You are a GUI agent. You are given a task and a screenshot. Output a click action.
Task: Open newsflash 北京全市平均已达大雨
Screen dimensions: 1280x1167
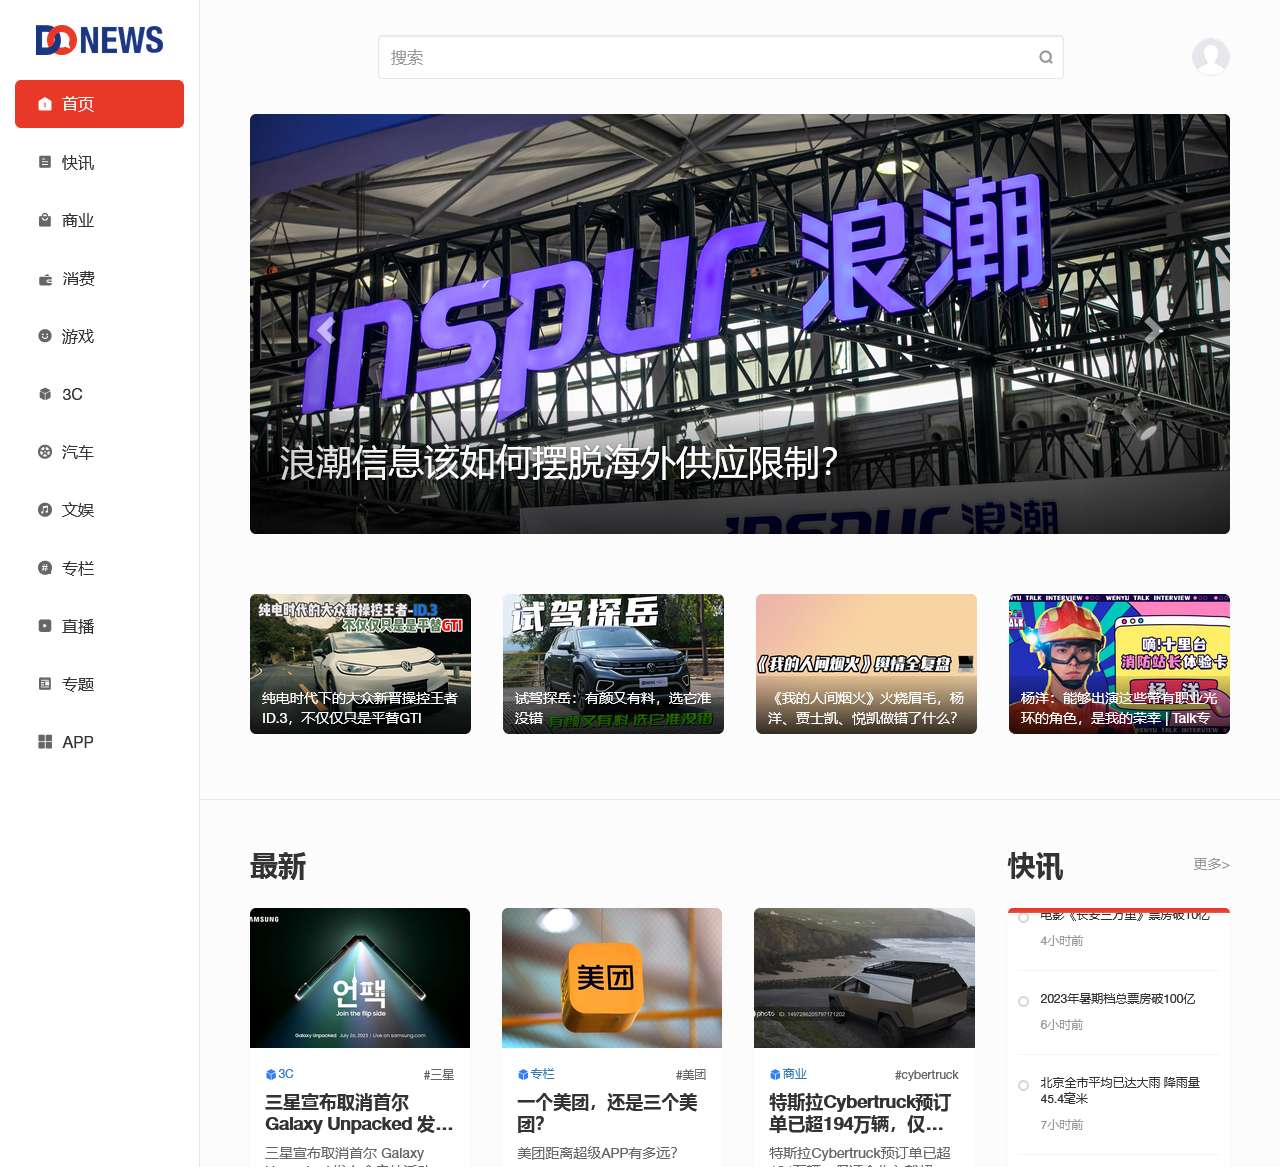click(x=1120, y=1090)
